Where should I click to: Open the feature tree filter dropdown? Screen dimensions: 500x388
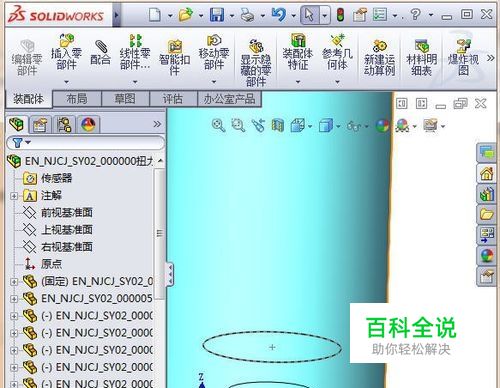(x=21, y=143)
